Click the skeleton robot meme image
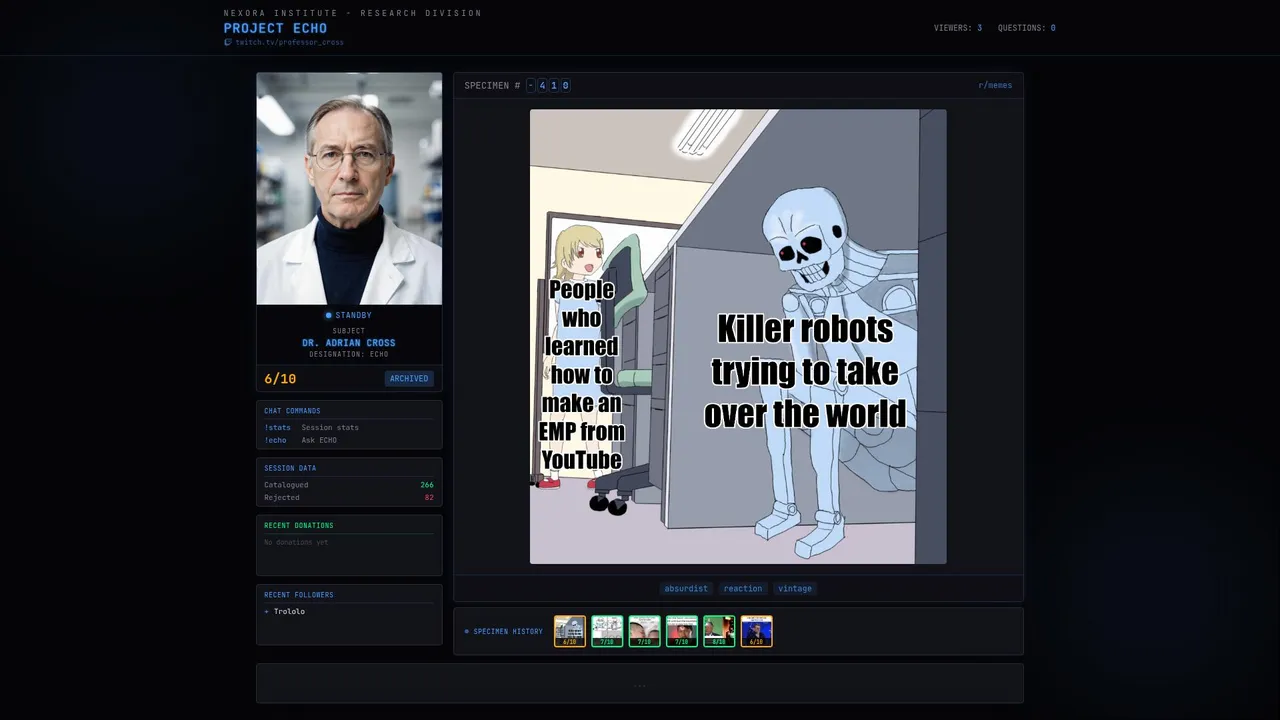Viewport: 1280px width, 720px height. [738, 337]
